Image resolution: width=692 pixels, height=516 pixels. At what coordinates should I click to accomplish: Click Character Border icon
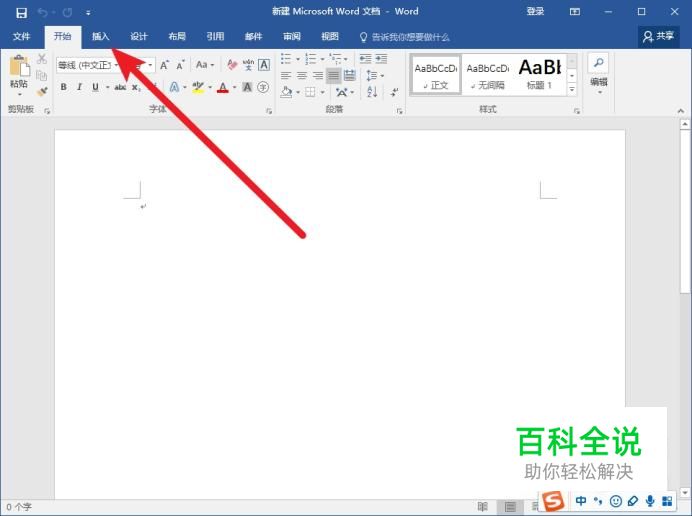coord(264,65)
